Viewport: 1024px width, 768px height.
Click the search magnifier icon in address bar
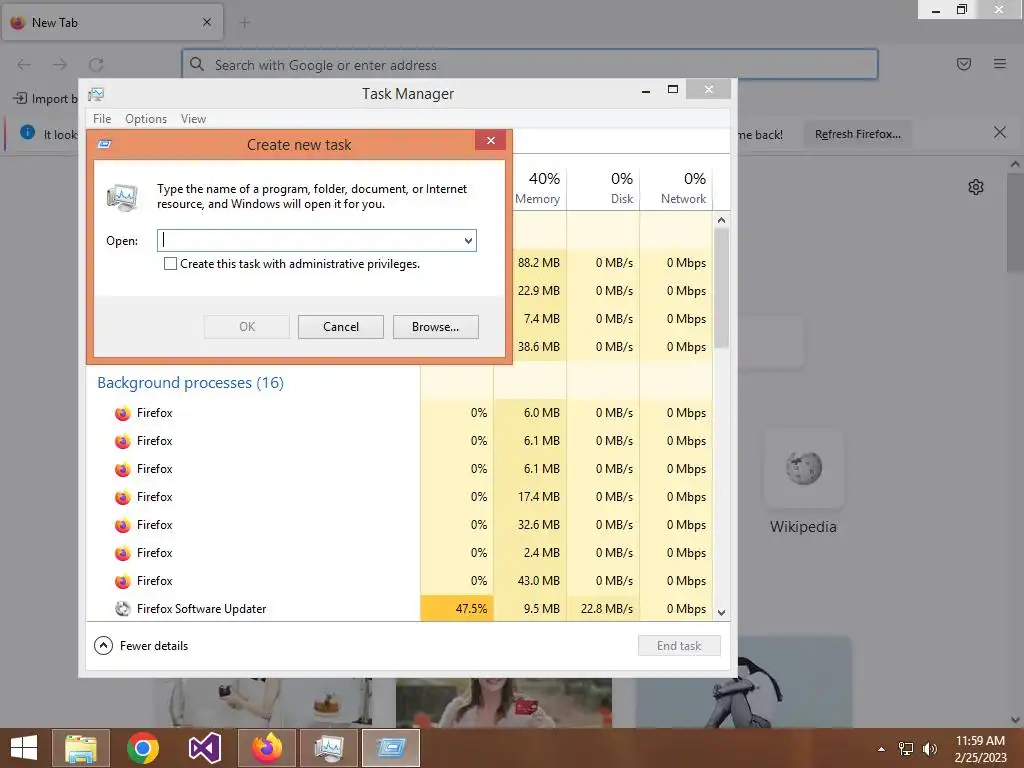[x=197, y=64]
